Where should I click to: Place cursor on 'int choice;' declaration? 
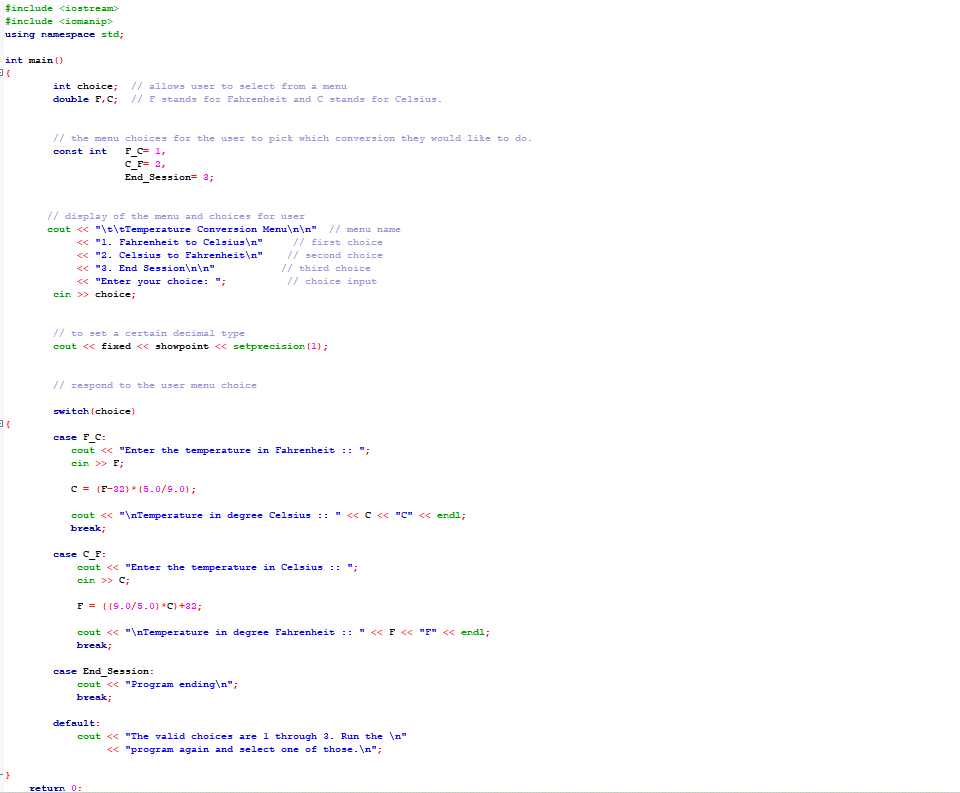[85, 86]
